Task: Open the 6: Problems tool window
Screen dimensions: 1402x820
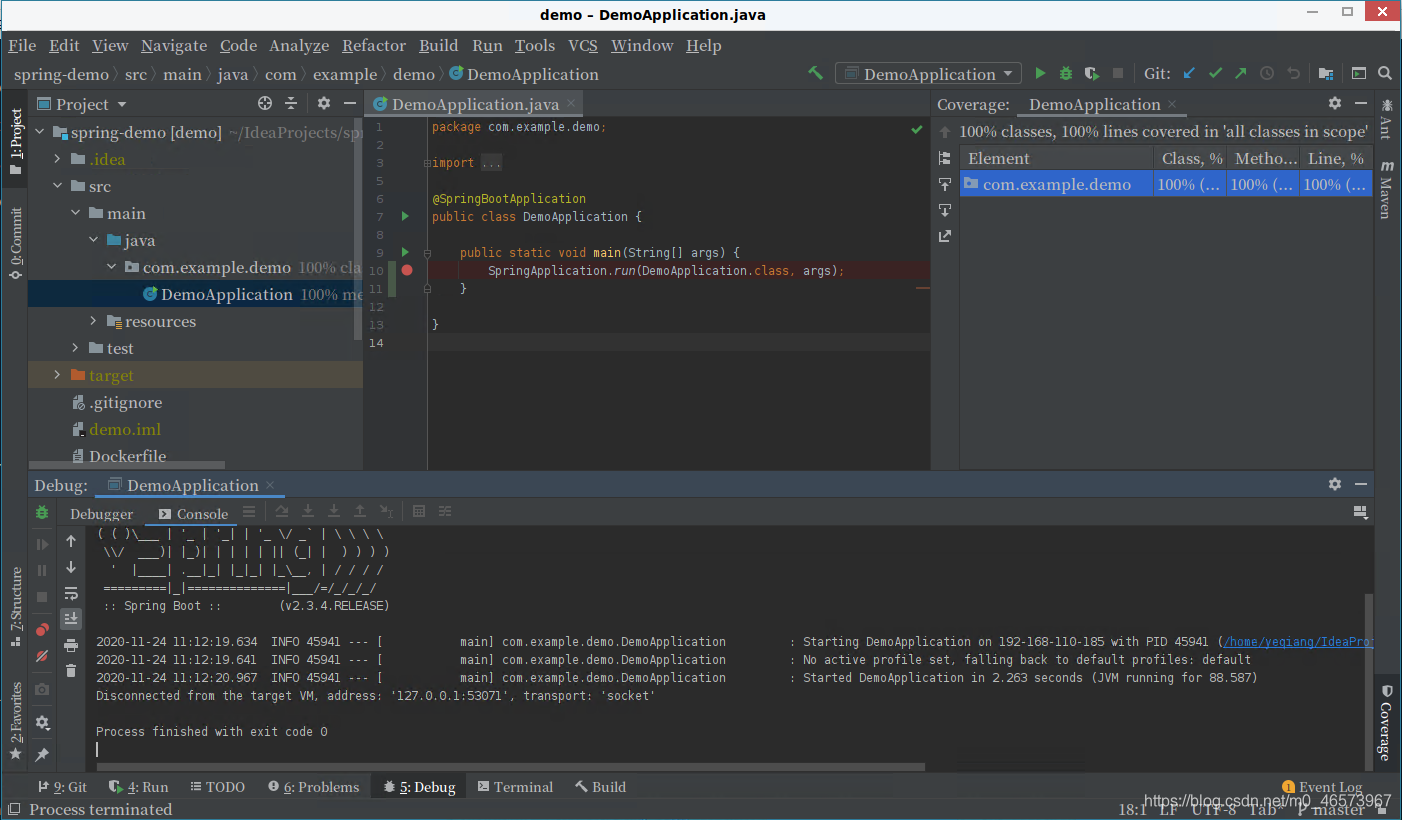Action: pyautogui.click(x=313, y=787)
